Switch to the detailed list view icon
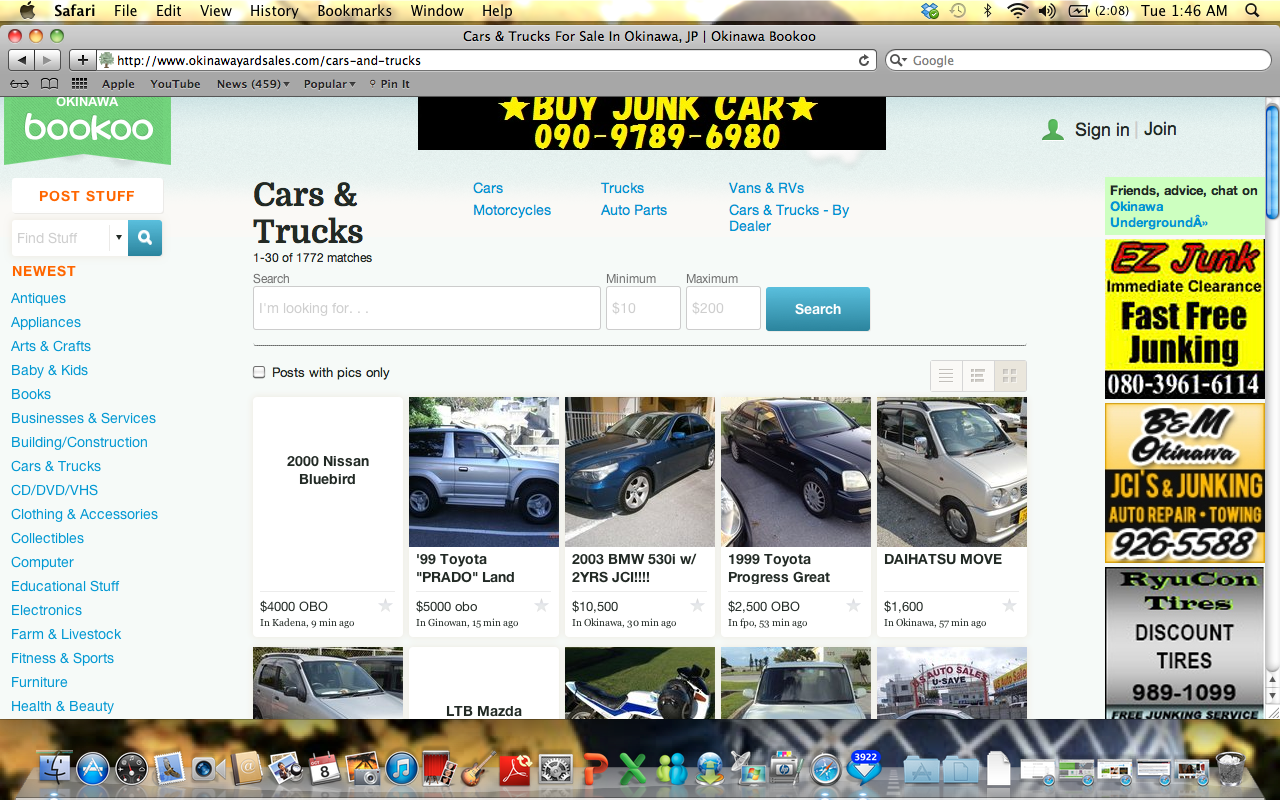1280x800 pixels. (x=978, y=376)
